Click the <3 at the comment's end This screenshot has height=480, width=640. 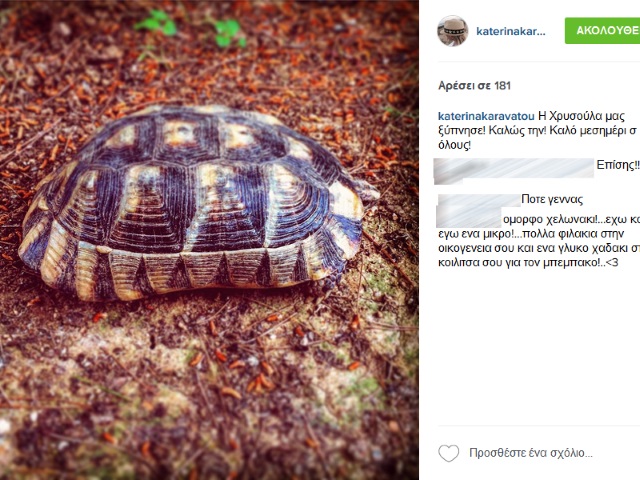612,262
